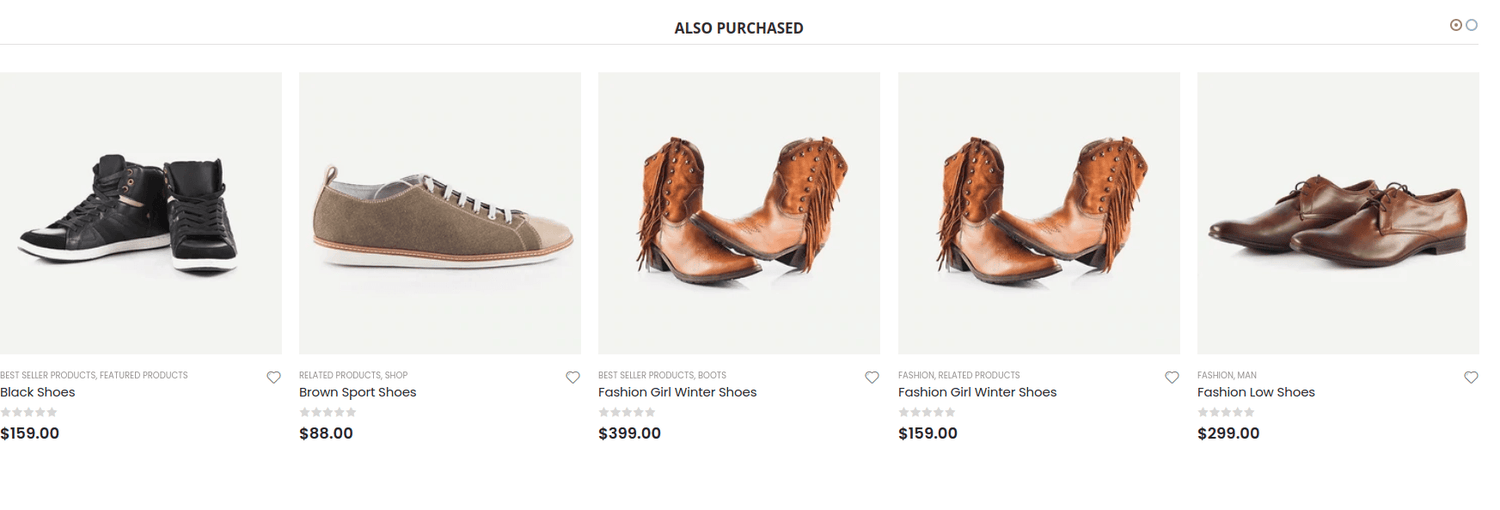Favorite the $399.00 Fashion Girl Winter Shoes
This screenshot has width=1500, height=510.
click(872, 377)
